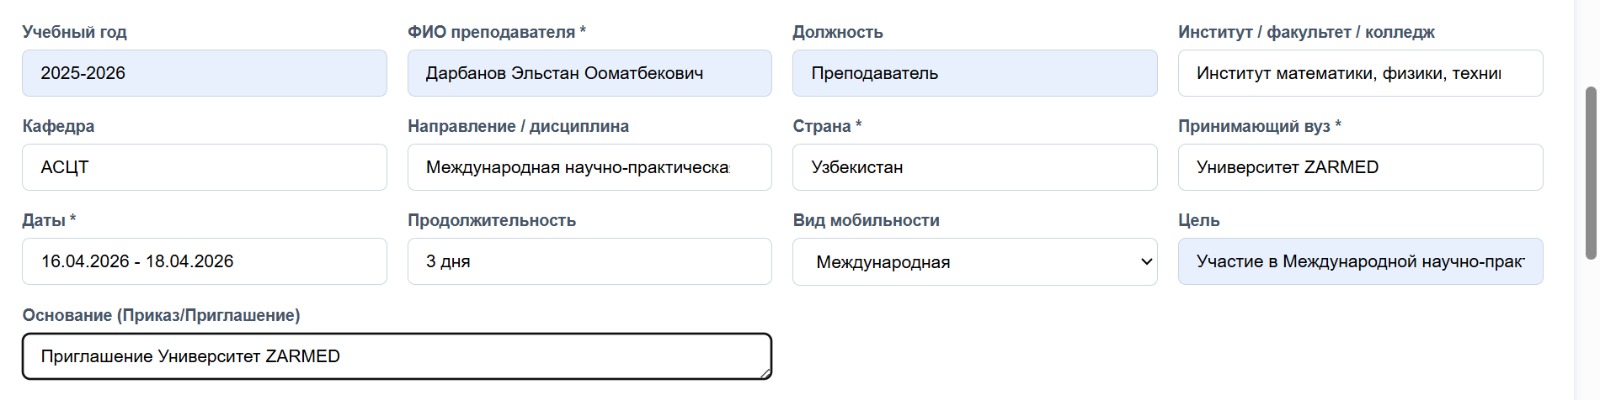Image resolution: width=1600 pixels, height=400 pixels.
Task: Click the Учебный год label text
Action: [x=74, y=32]
